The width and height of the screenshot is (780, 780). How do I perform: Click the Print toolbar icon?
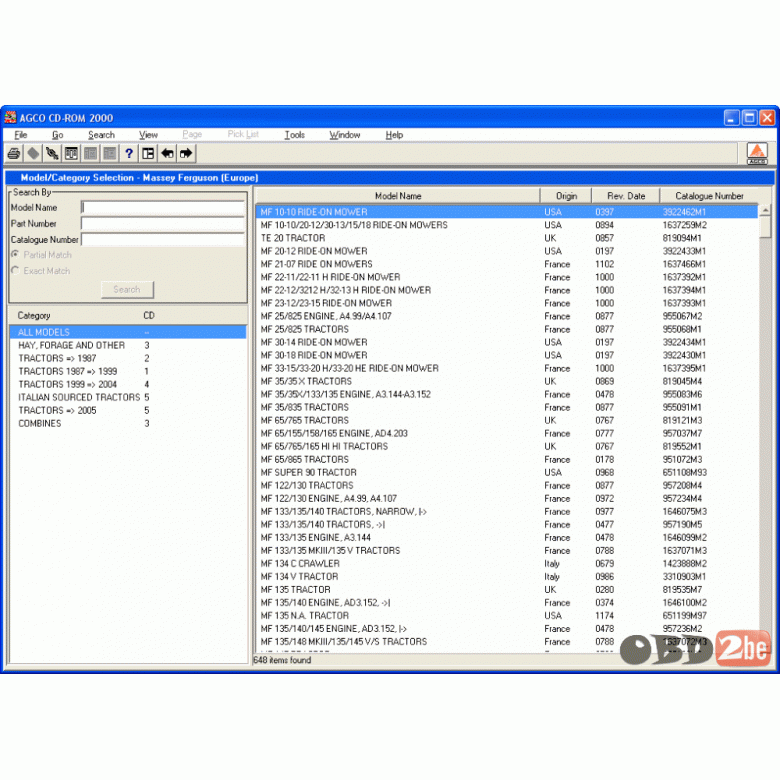pos(14,153)
